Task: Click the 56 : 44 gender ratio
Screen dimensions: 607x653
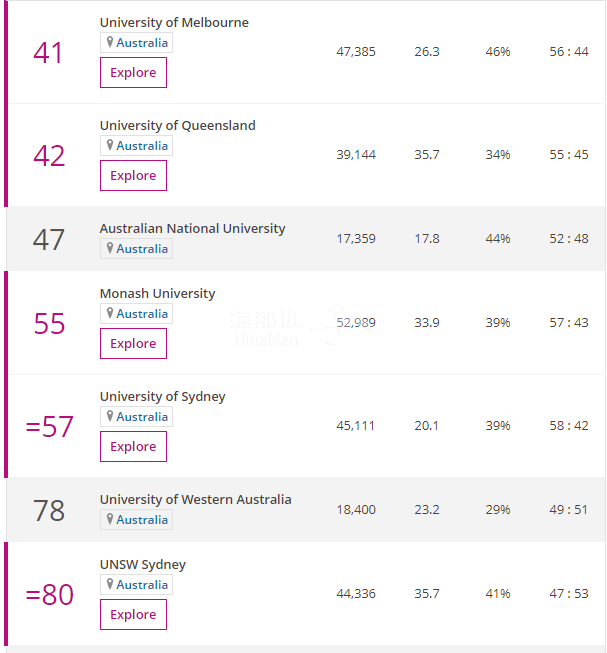Action: [x=569, y=52]
